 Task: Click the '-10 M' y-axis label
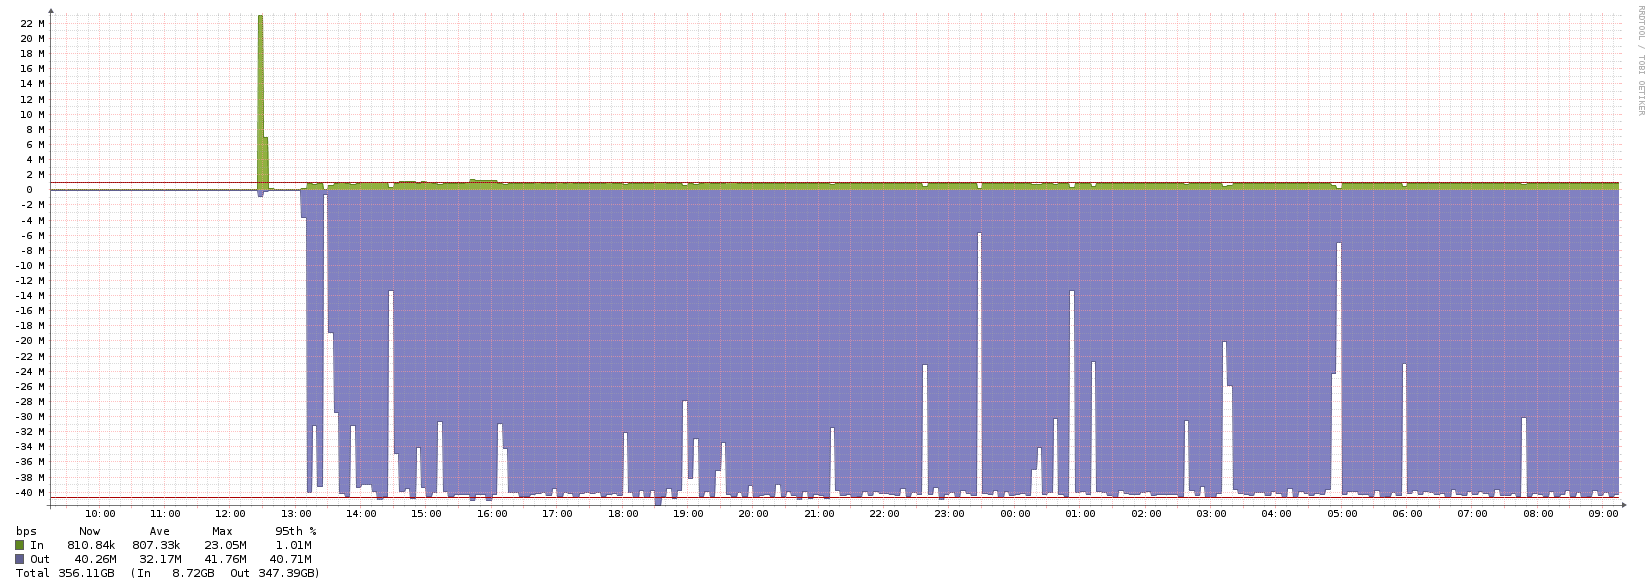[x=29, y=266]
